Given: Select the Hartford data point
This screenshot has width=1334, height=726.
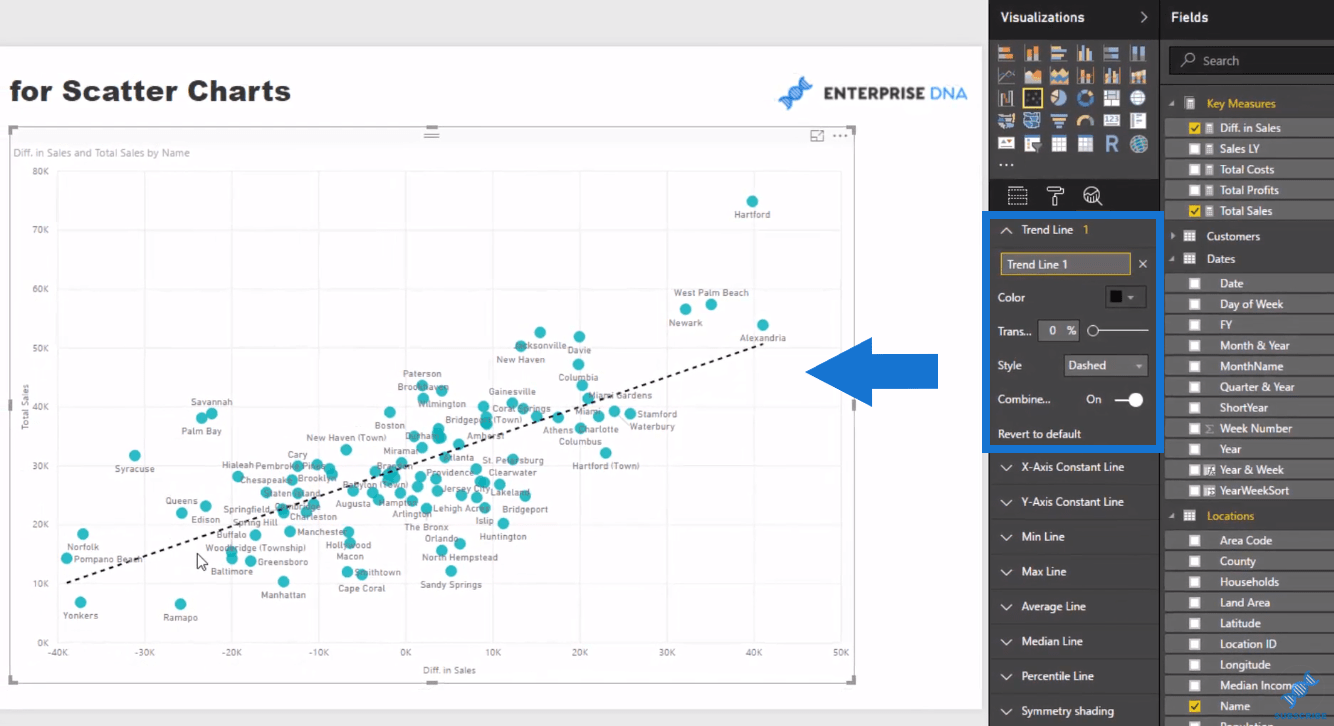Looking at the screenshot, I should point(752,202).
